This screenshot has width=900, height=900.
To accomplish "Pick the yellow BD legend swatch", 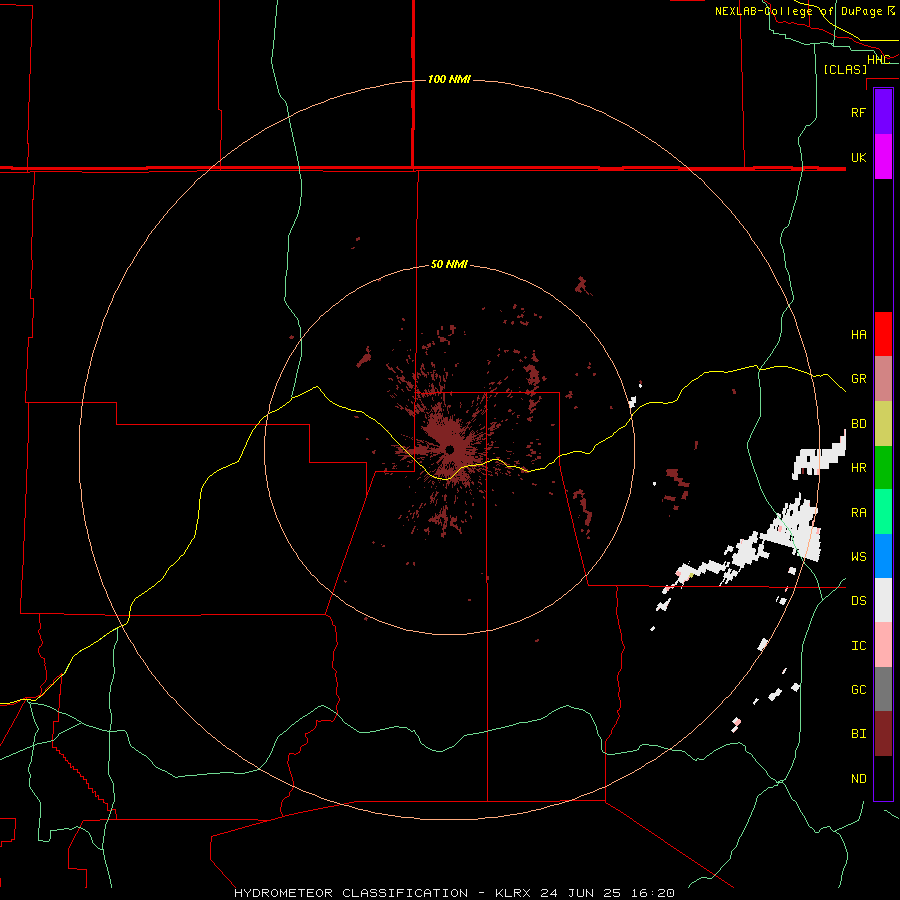I will click(883, 424).
